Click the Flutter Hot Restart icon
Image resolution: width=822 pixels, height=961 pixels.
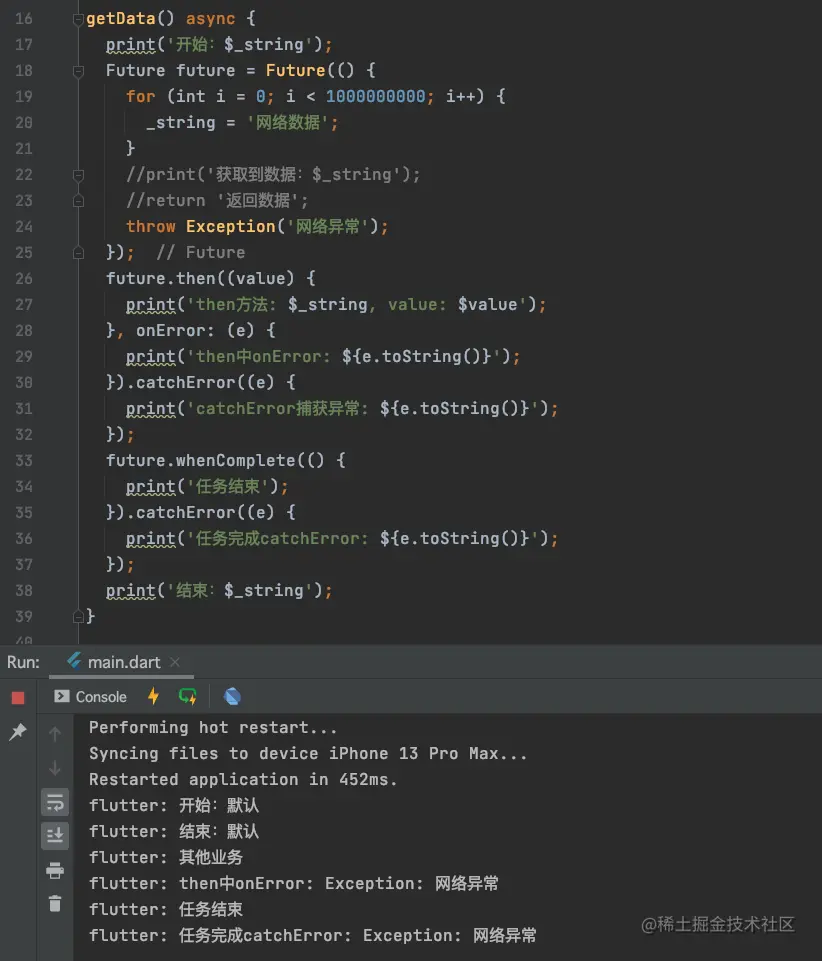pyautogui.click(x=187, y=697)
